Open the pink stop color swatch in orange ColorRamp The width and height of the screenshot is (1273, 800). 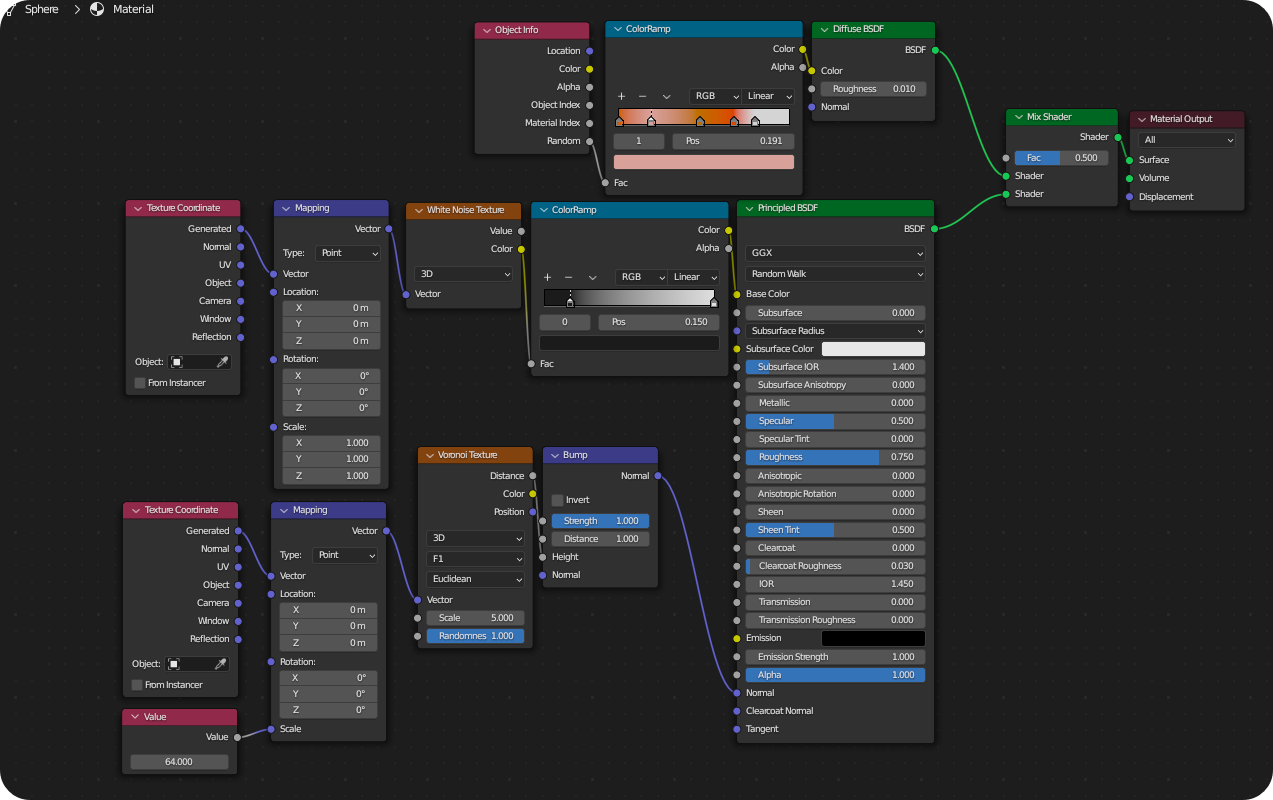point(704,162)
